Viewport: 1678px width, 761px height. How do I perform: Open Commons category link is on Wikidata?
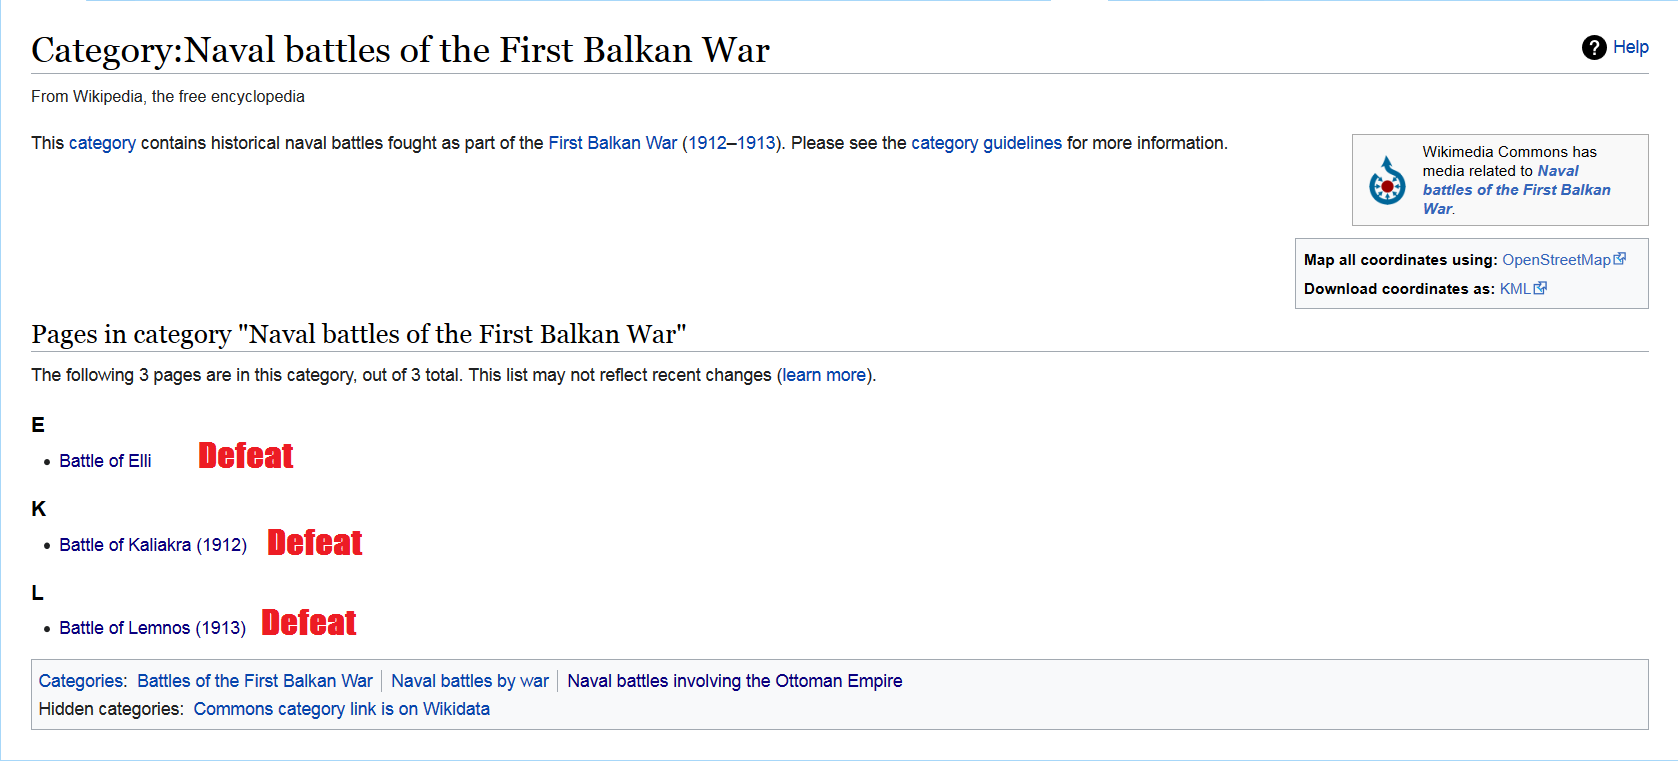pos(342,709)
